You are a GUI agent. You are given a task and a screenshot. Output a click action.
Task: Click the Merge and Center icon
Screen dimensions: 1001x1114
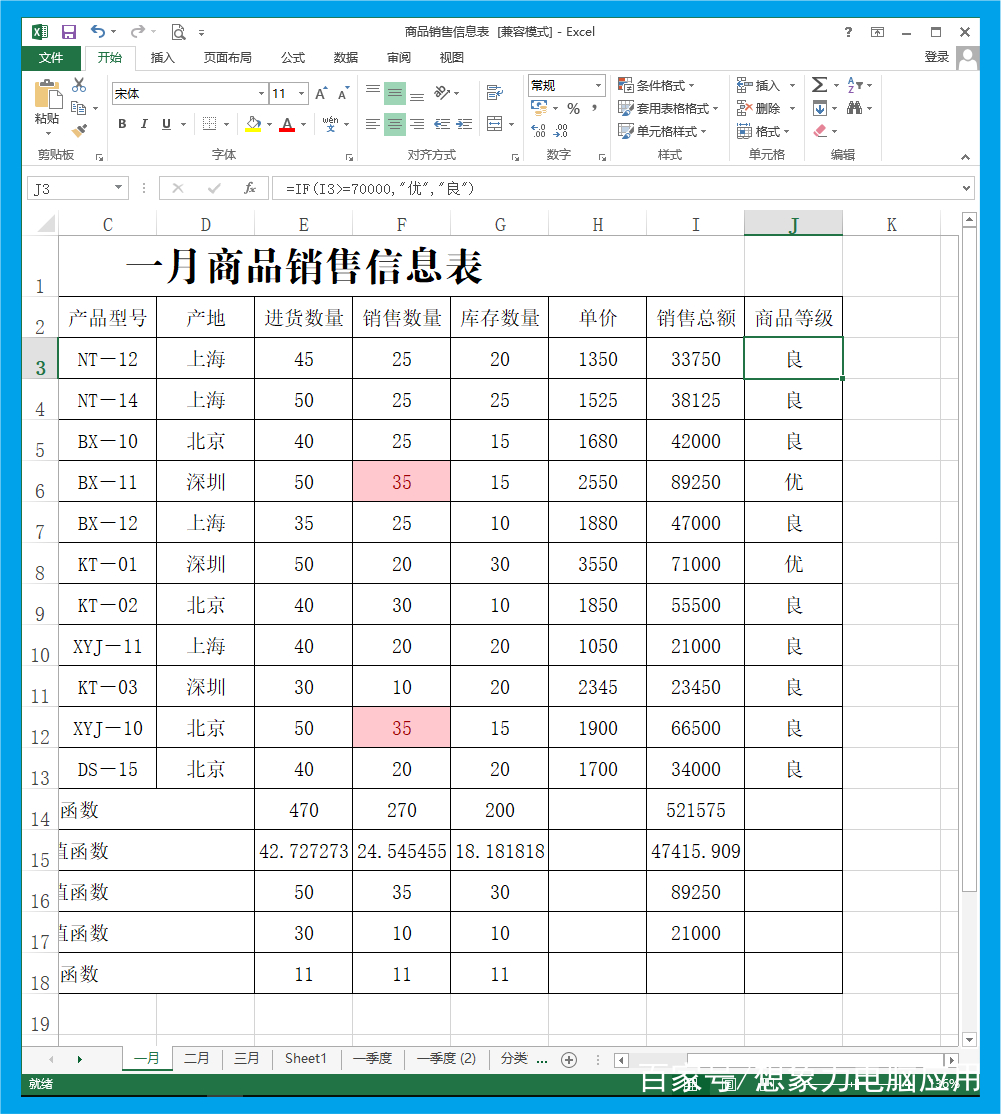point(494,124)
